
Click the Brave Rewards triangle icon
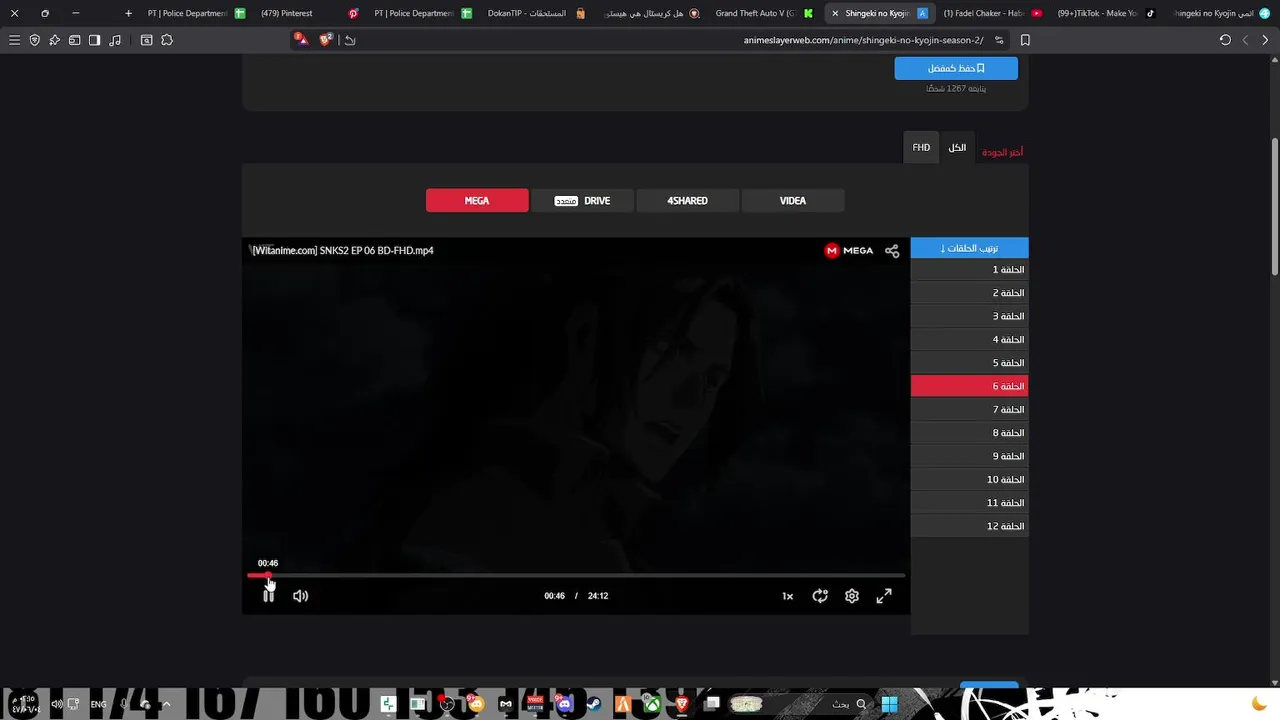pyautogui.click(x=302, y=39)
